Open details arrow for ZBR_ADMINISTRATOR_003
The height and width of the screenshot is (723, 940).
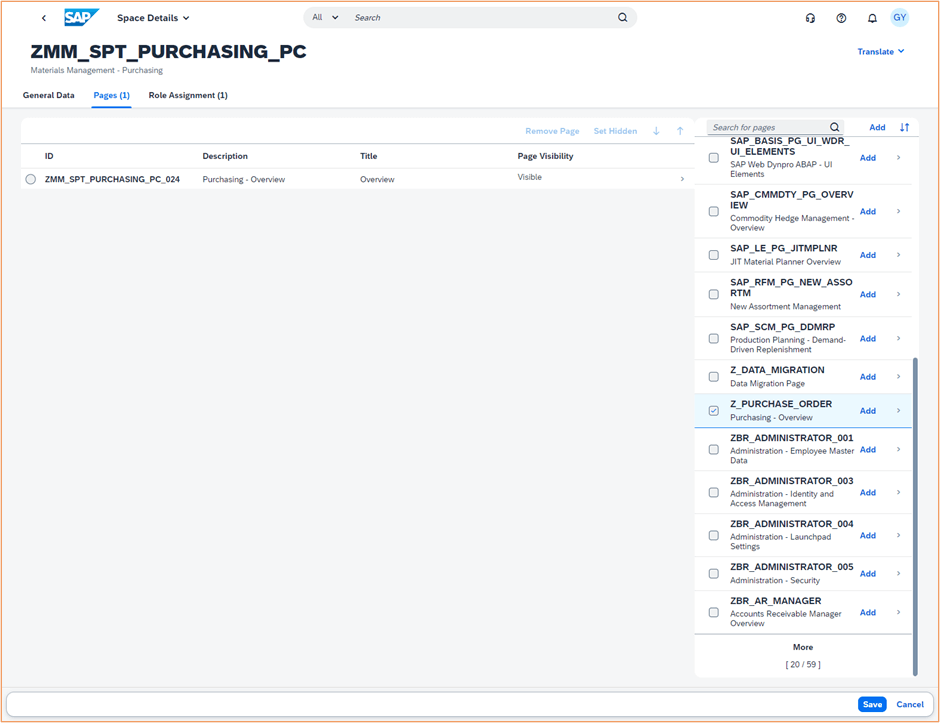tap(898, 492)
